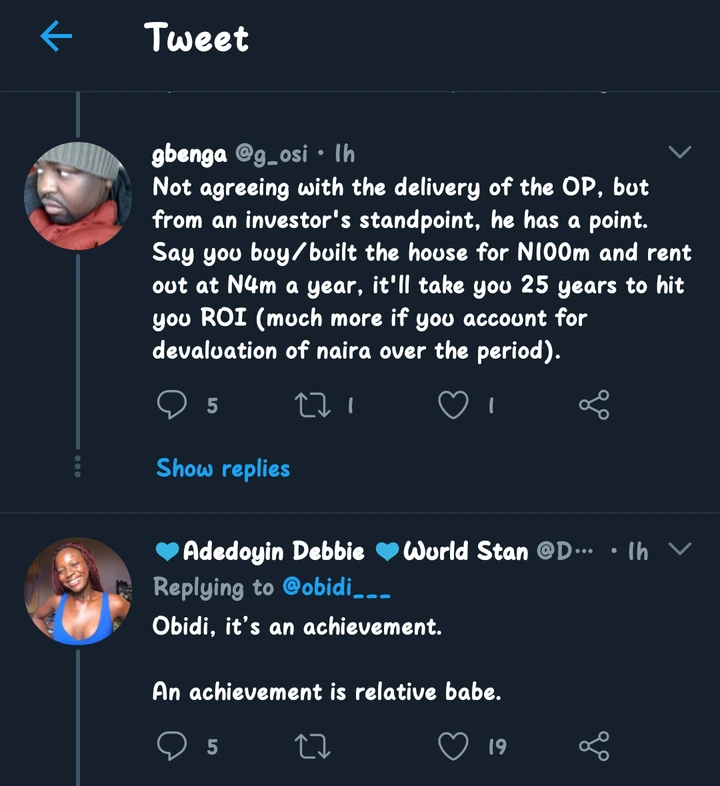
Task: Open the @obidi___ mention link
Action: [x=337, y=587]
